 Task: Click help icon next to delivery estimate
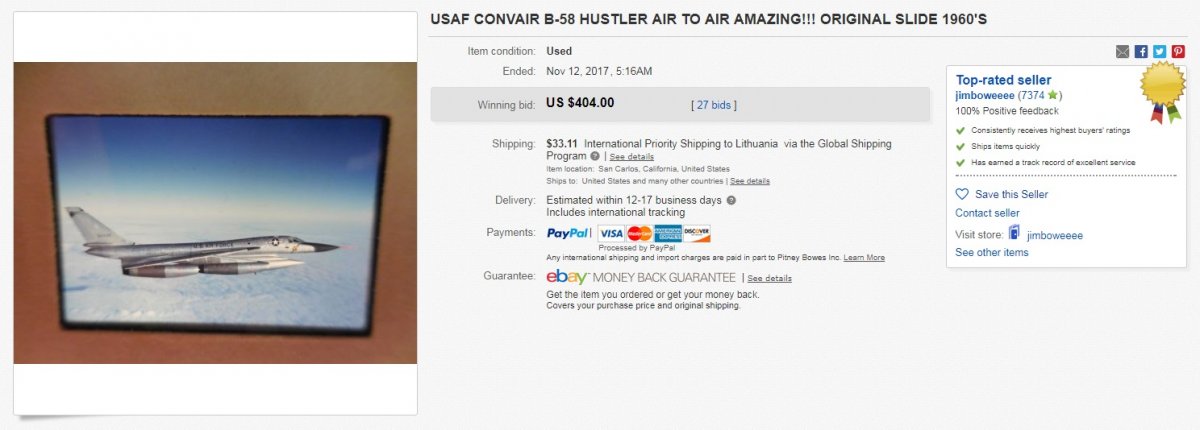(x=731, y=200)
